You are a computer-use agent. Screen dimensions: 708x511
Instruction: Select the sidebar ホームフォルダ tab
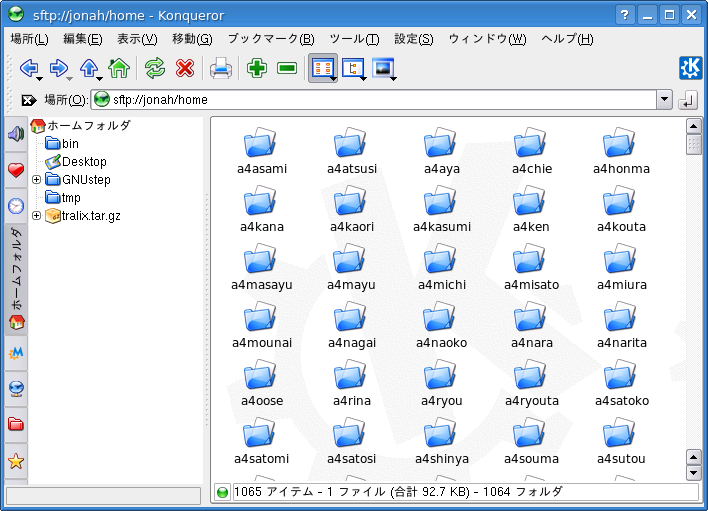click(x=16, y=279)
